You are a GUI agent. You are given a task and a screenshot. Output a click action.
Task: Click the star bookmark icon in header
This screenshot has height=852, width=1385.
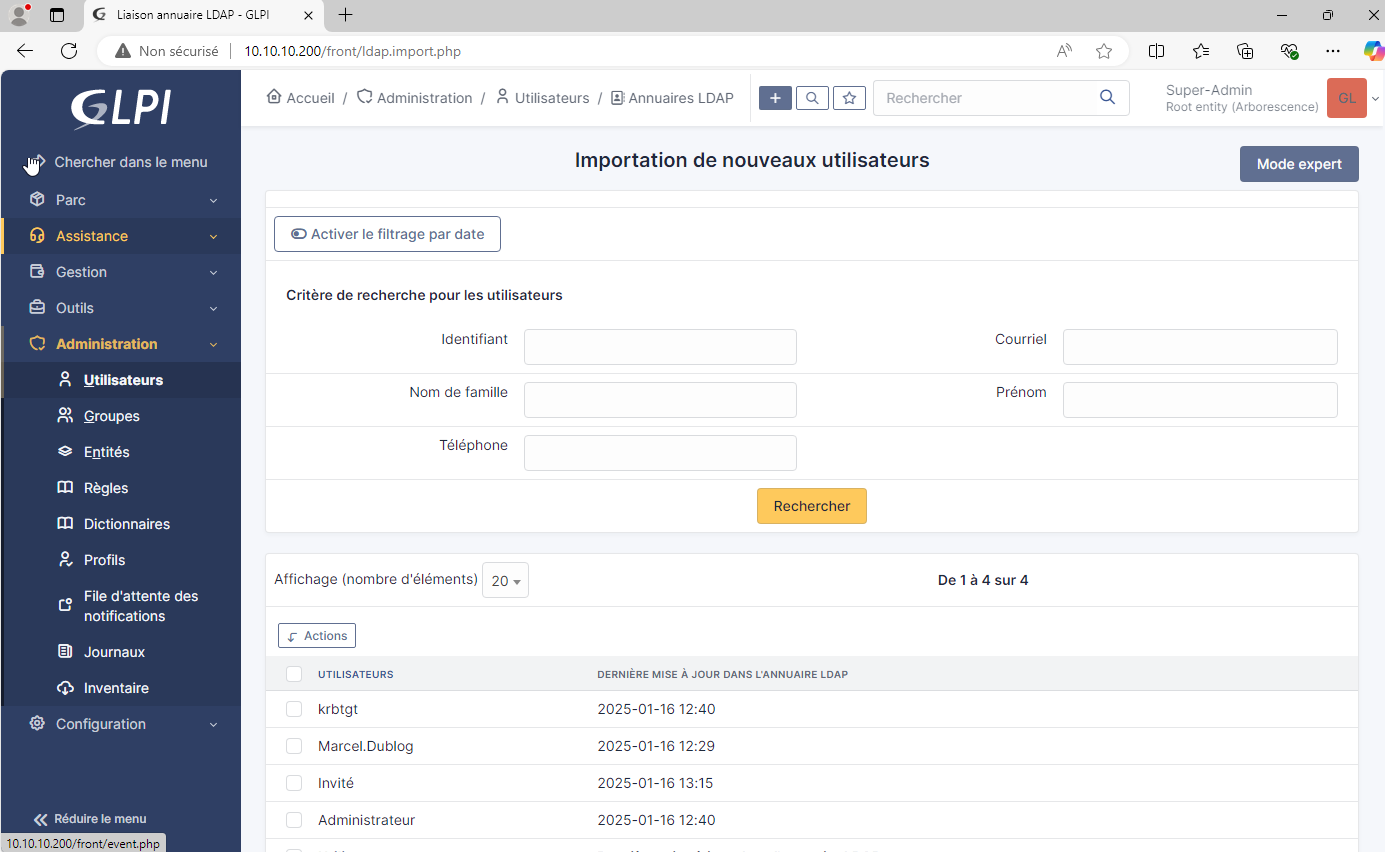[x=849, y=98]
